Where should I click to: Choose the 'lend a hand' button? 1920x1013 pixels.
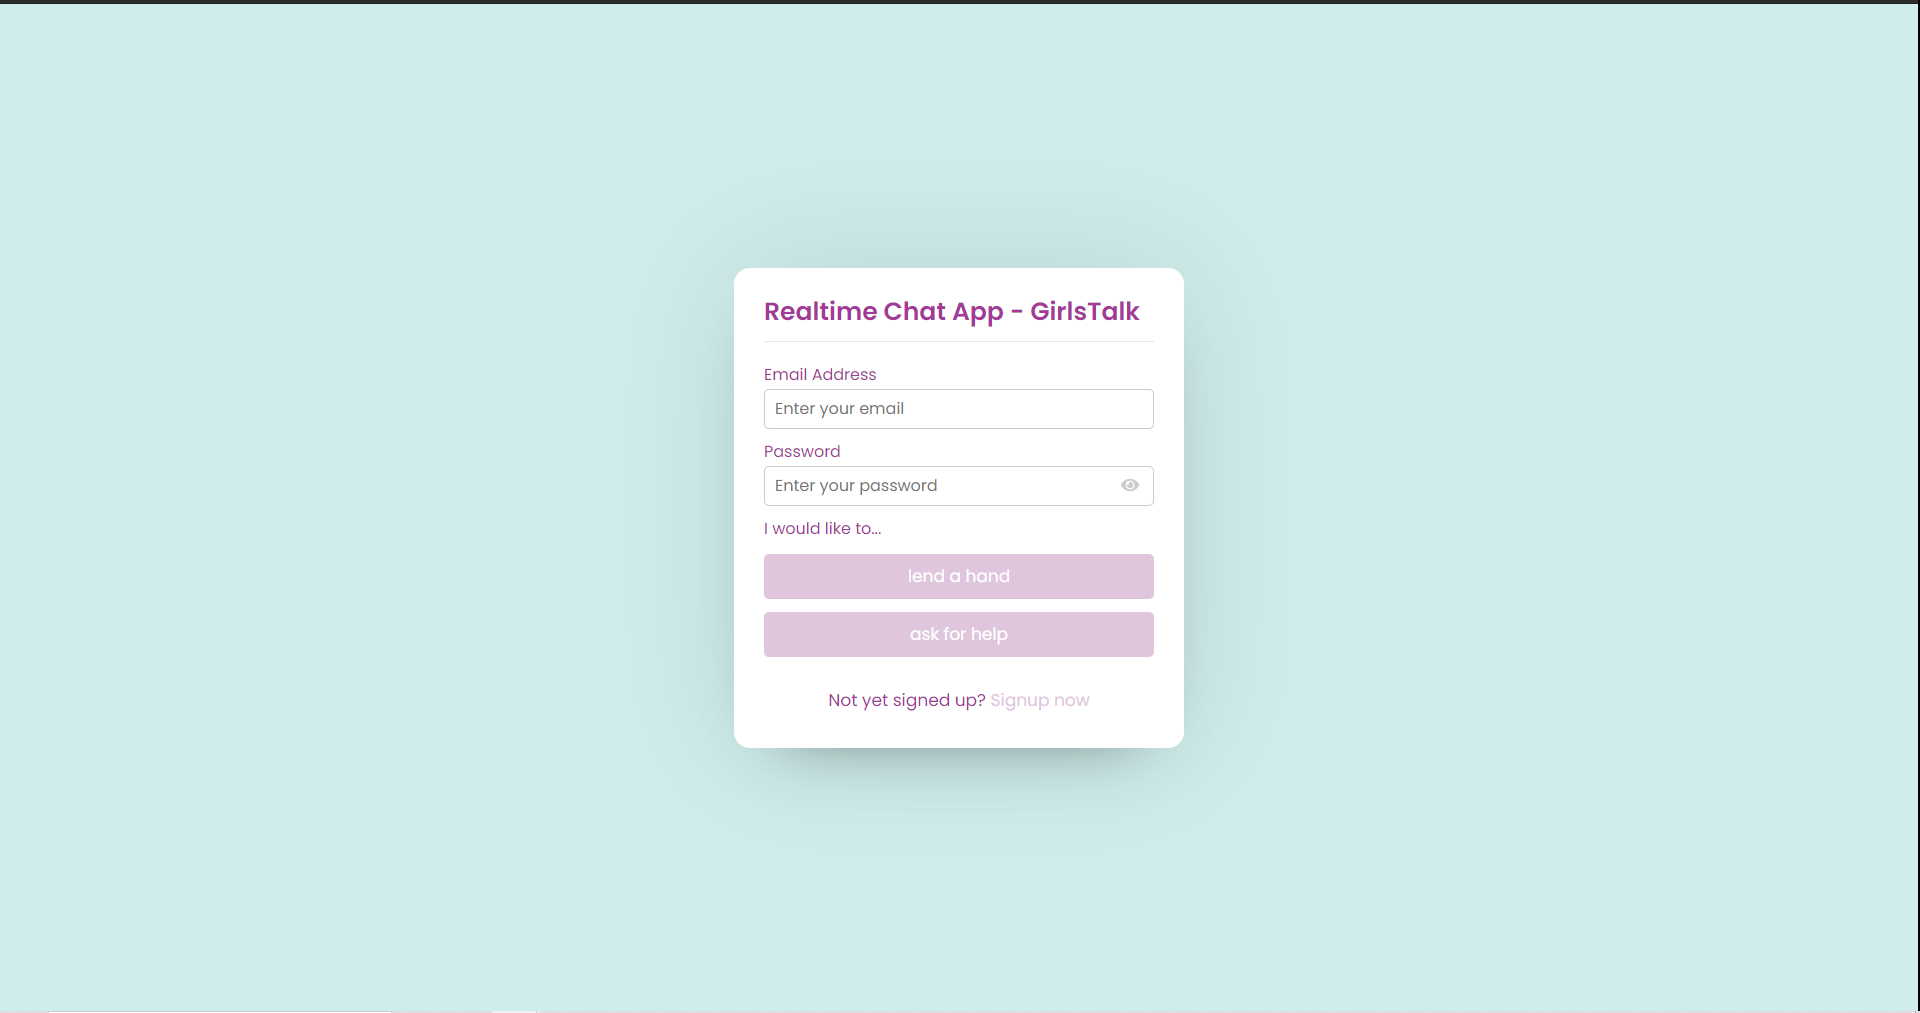[x=958, y=576]
